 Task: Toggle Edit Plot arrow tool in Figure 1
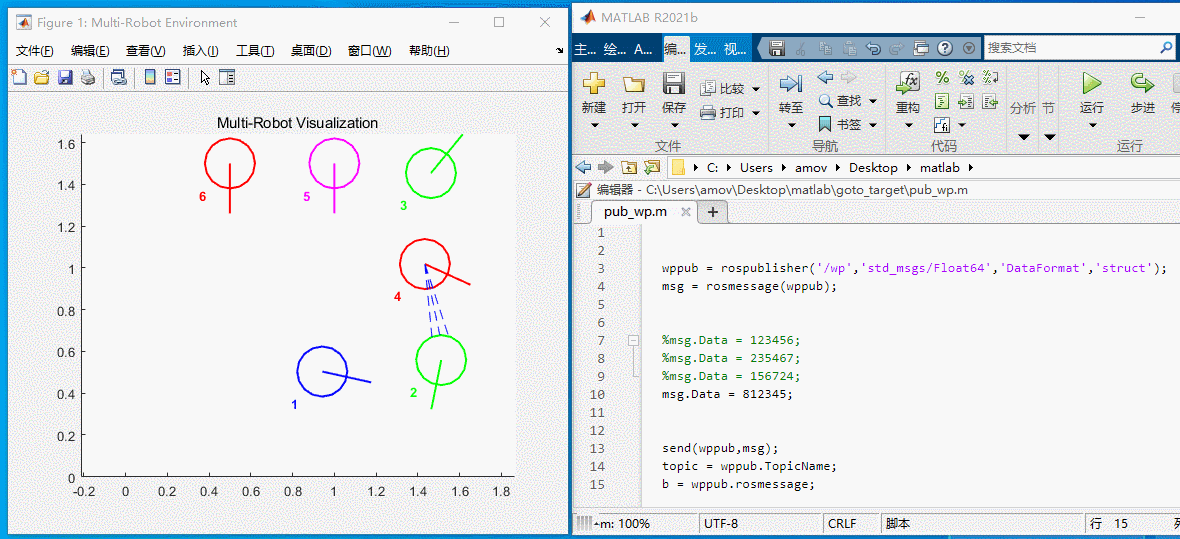205,77
